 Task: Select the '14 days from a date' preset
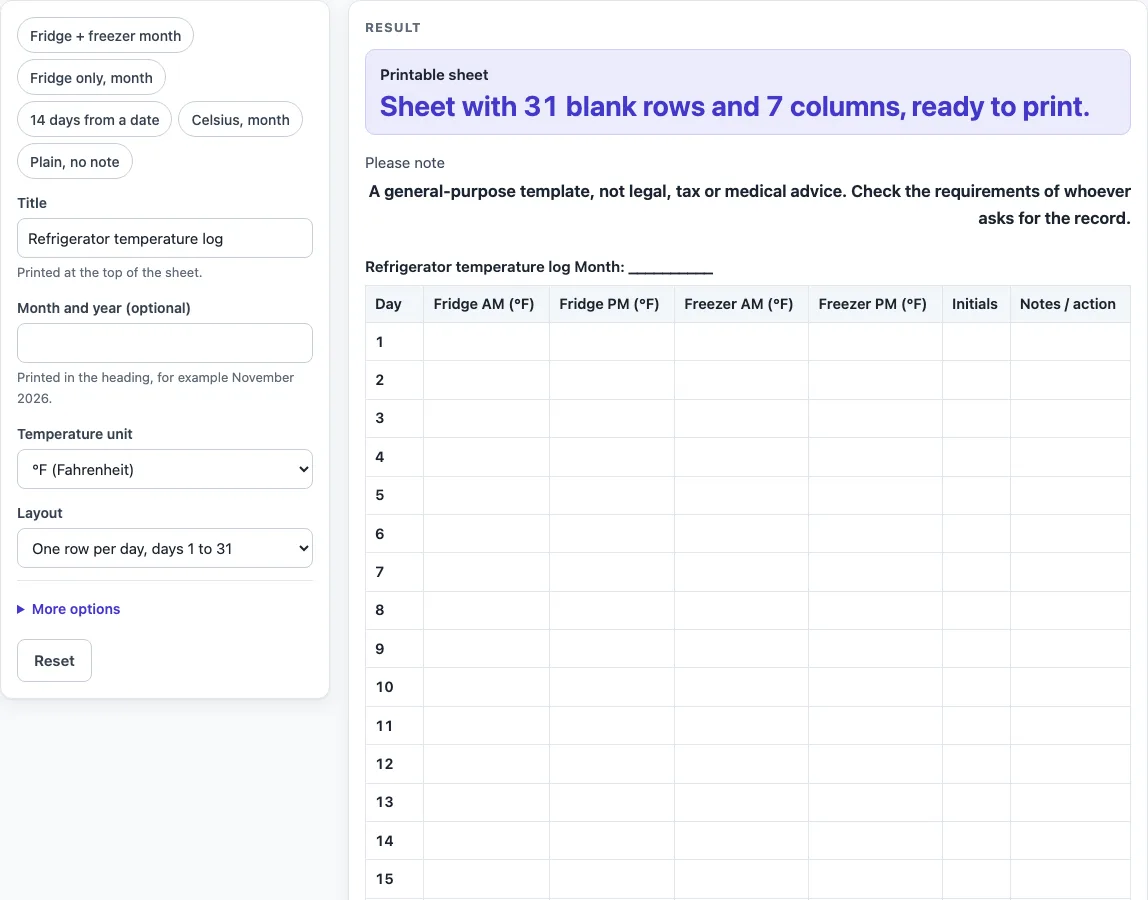coord(94,119)
